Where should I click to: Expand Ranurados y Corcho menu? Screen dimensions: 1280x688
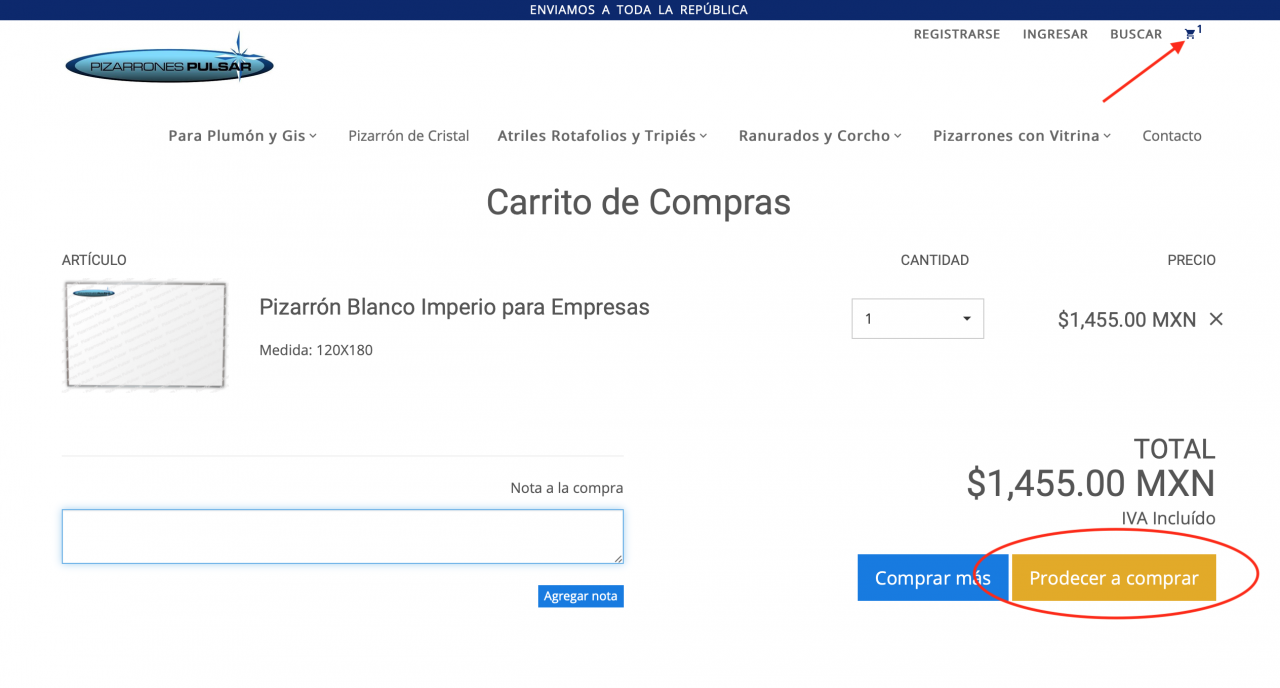(x=820, y=136)
